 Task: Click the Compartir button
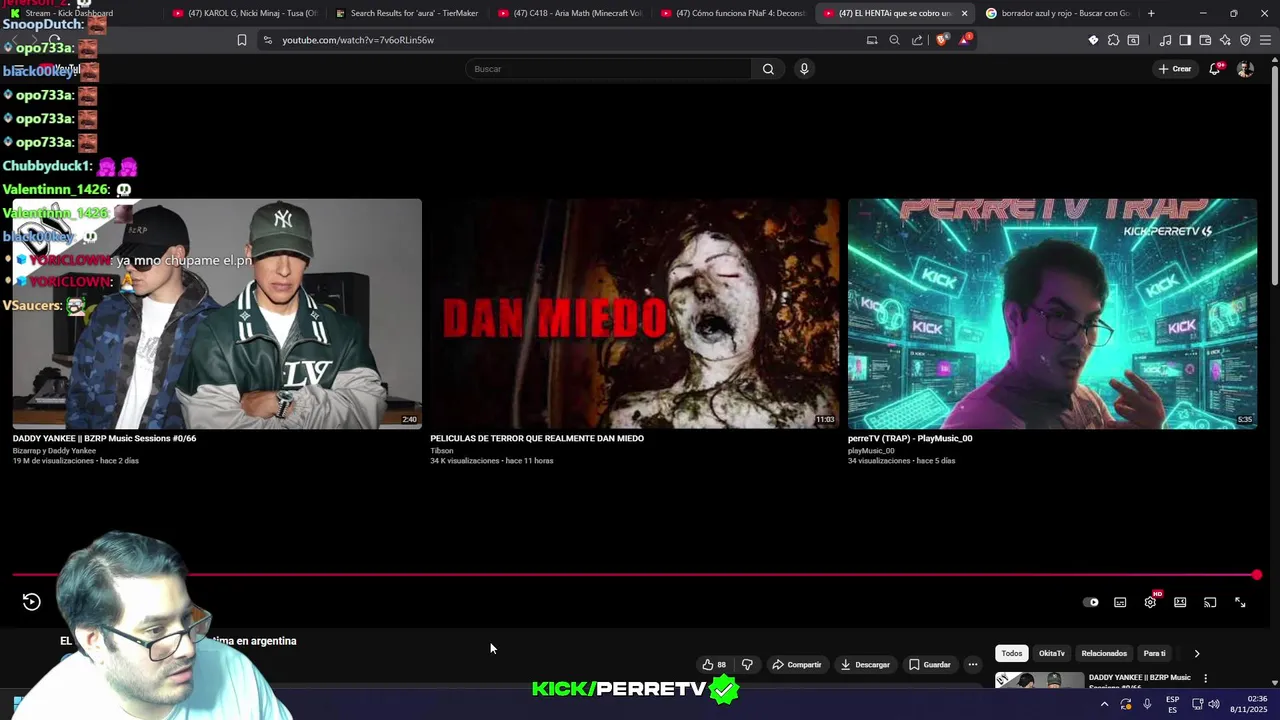(x=796, y=665)
